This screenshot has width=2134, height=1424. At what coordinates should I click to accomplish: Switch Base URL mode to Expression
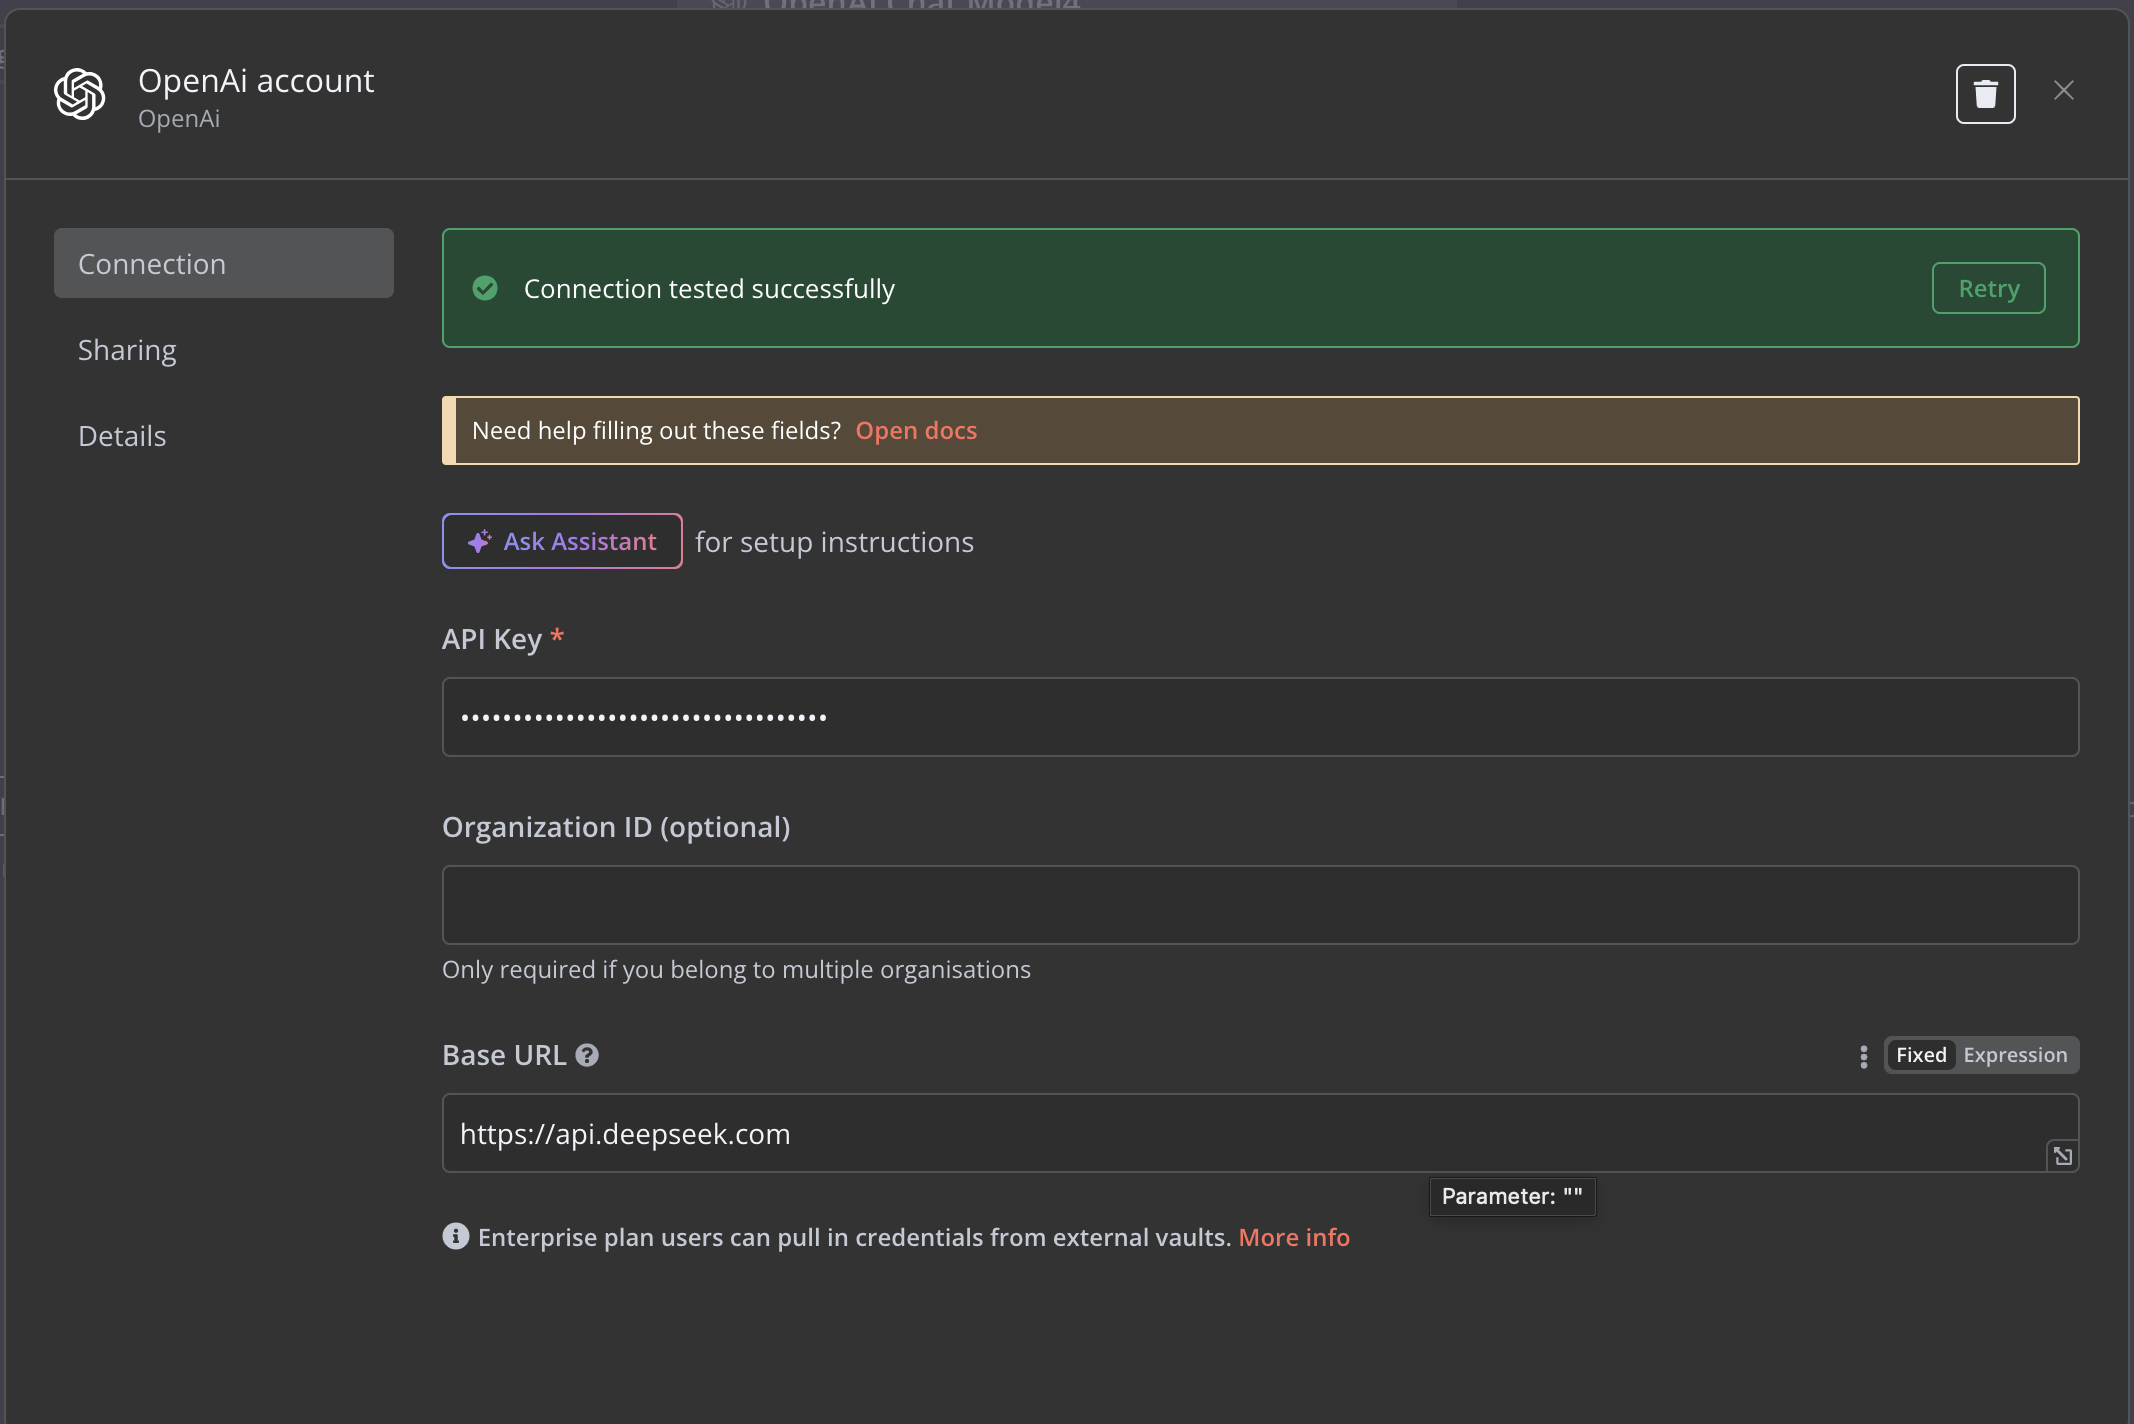[2014, 1055]
